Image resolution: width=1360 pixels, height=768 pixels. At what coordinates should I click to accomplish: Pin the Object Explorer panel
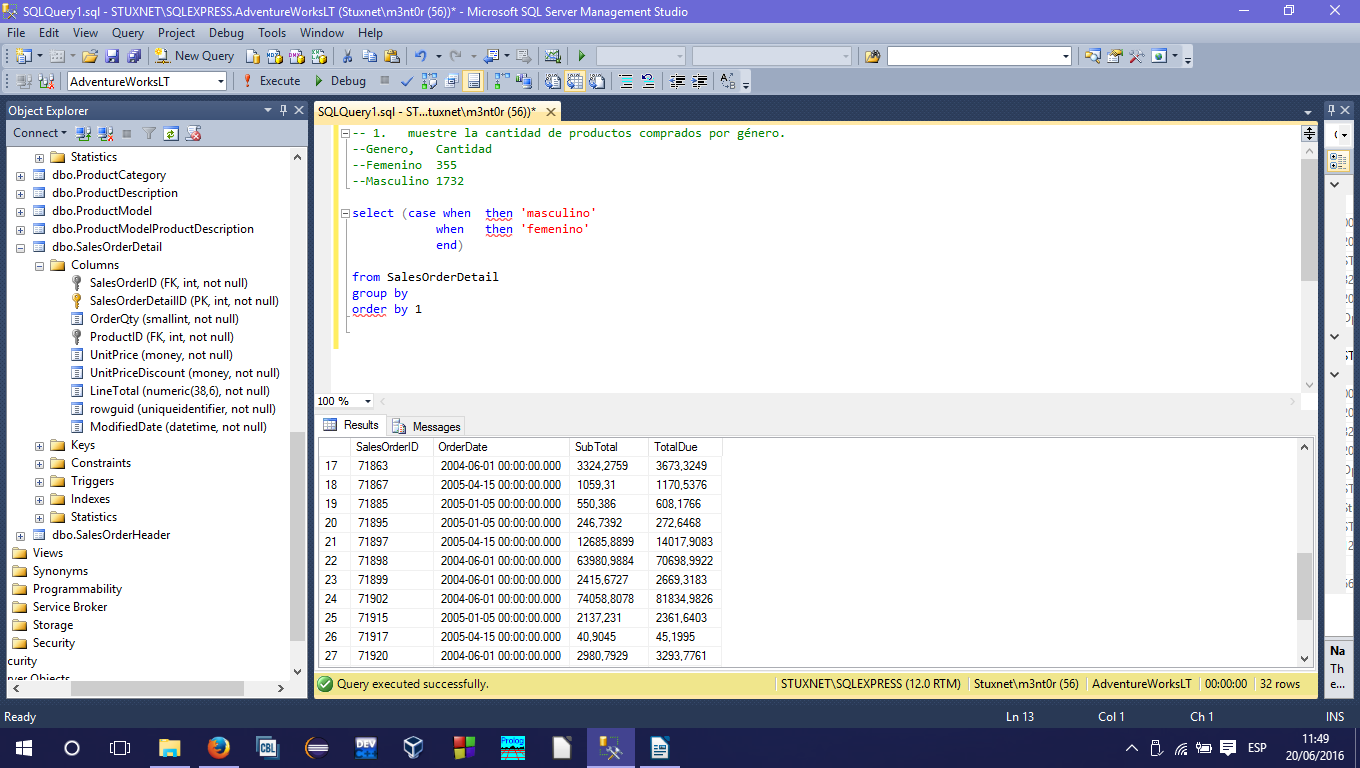(284, 110)
